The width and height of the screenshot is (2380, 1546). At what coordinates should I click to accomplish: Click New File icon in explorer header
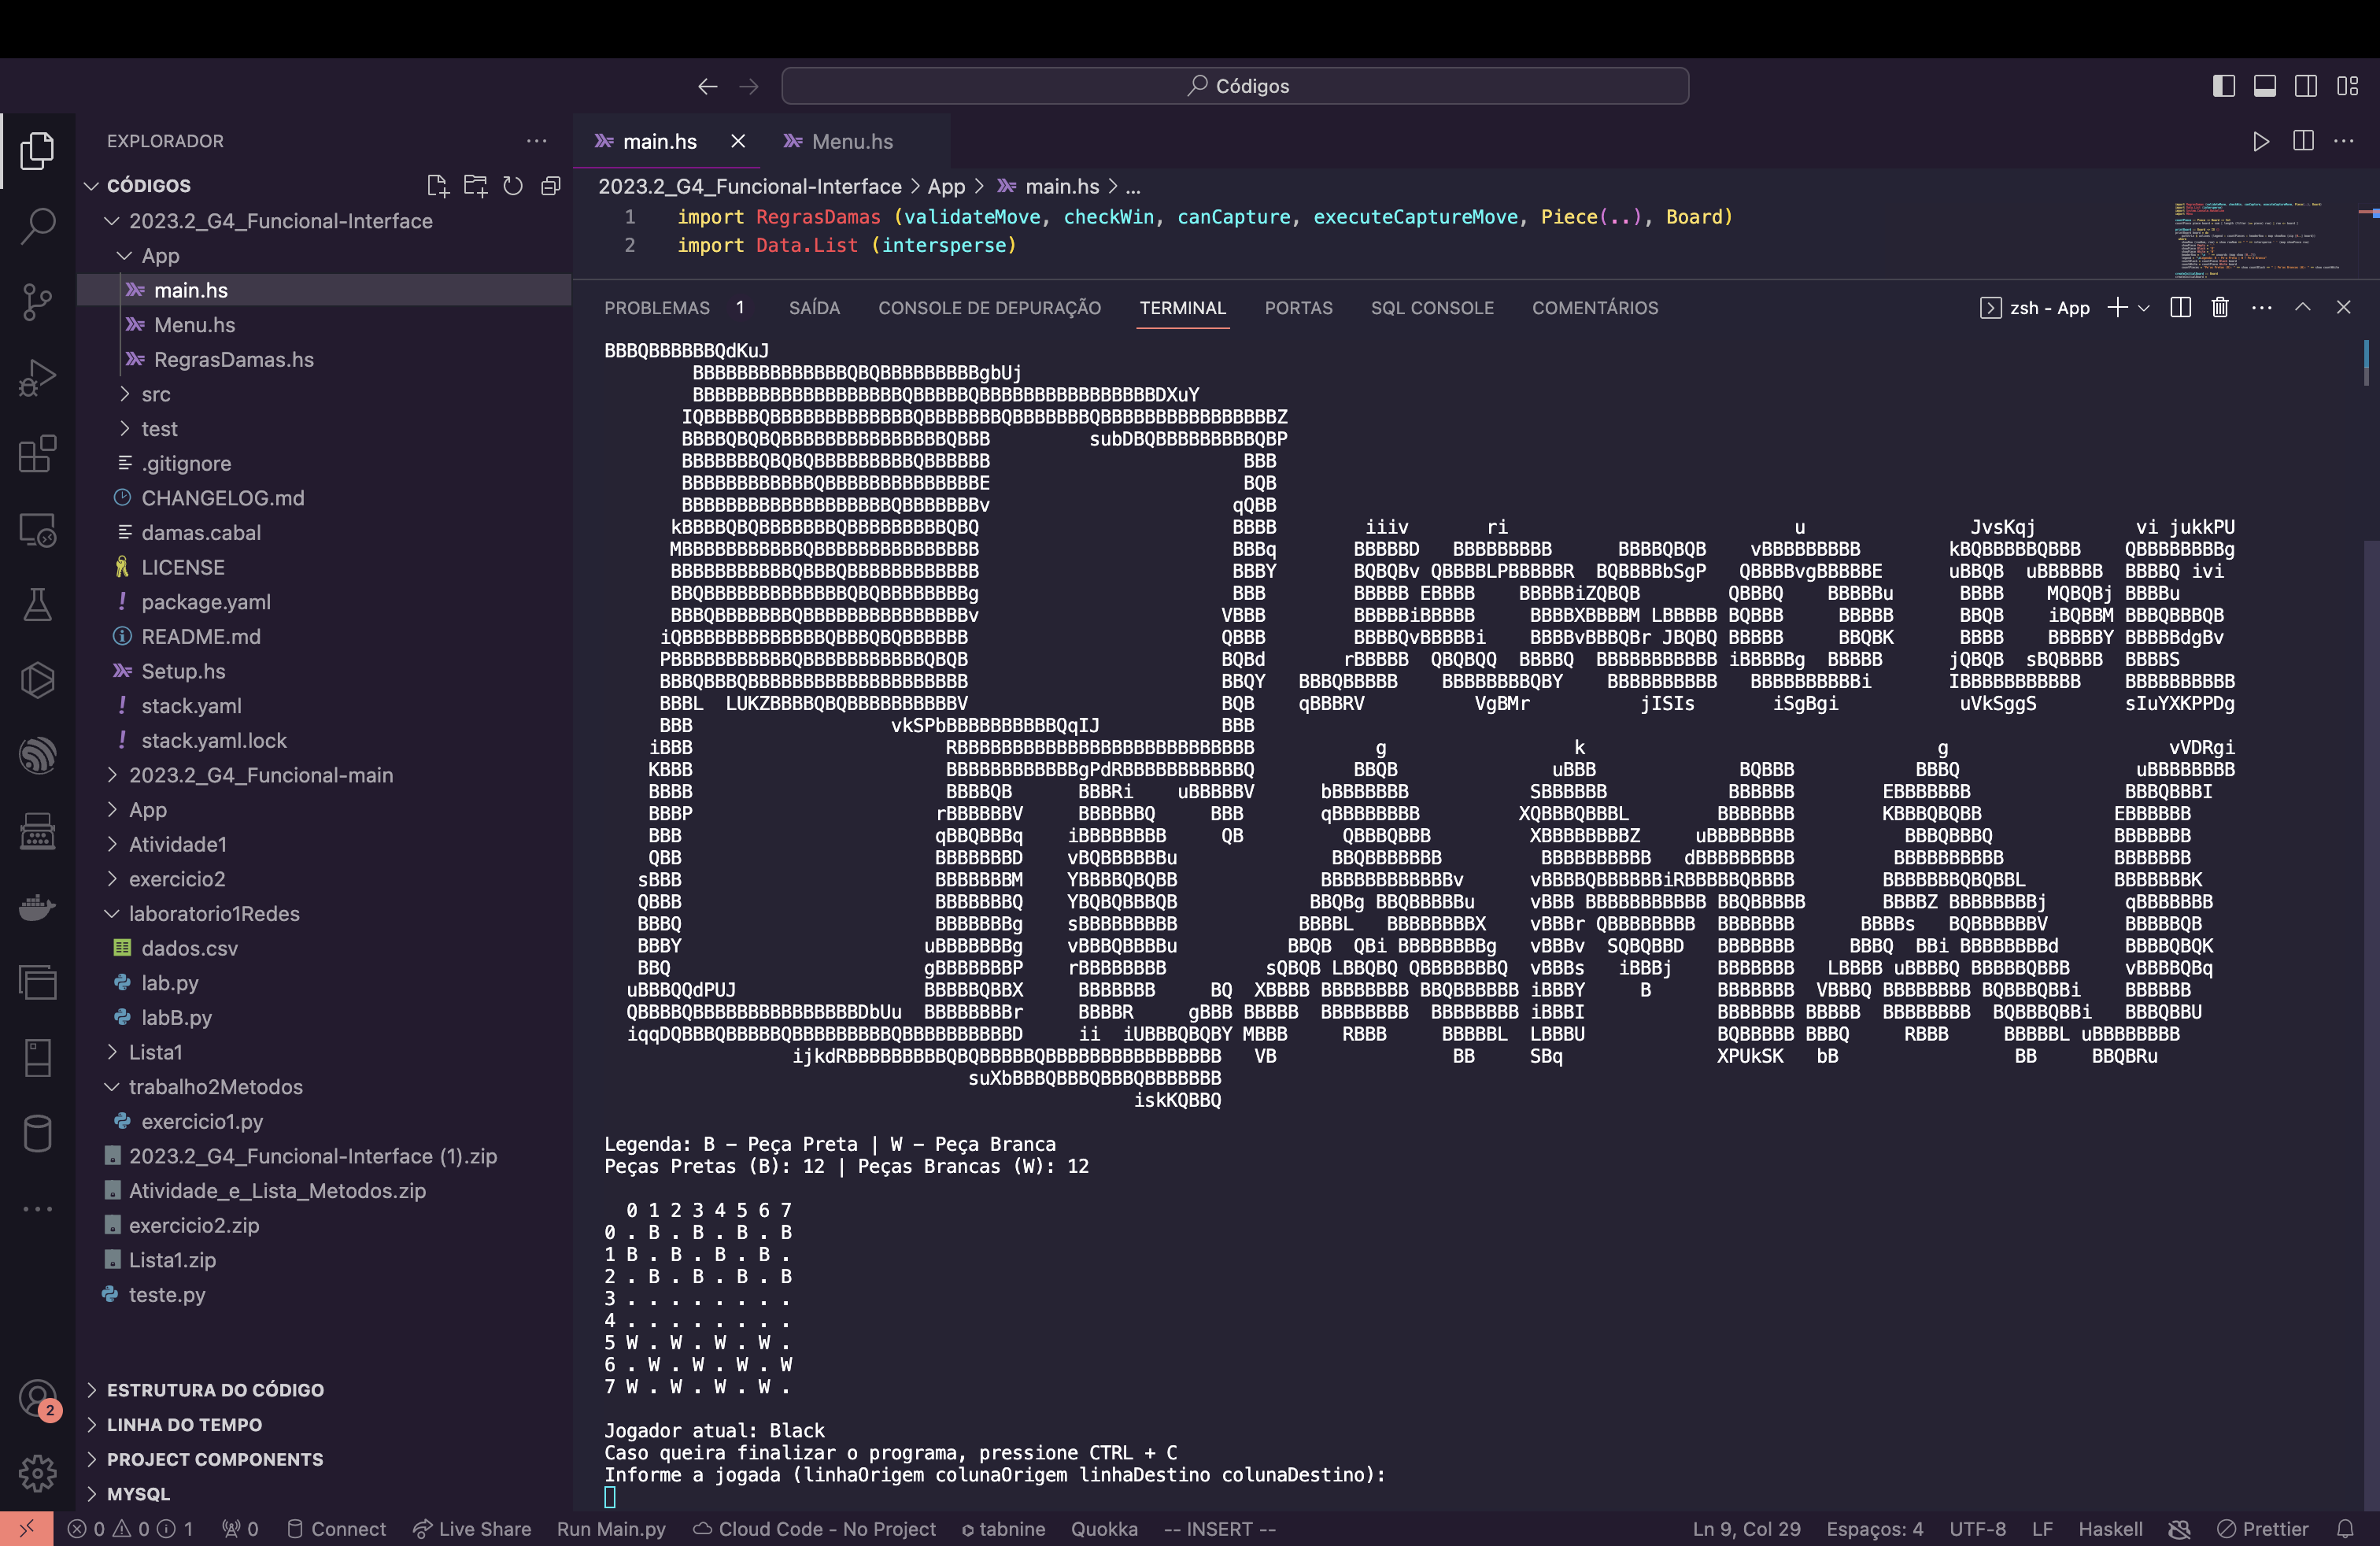[x=437, y=185]
